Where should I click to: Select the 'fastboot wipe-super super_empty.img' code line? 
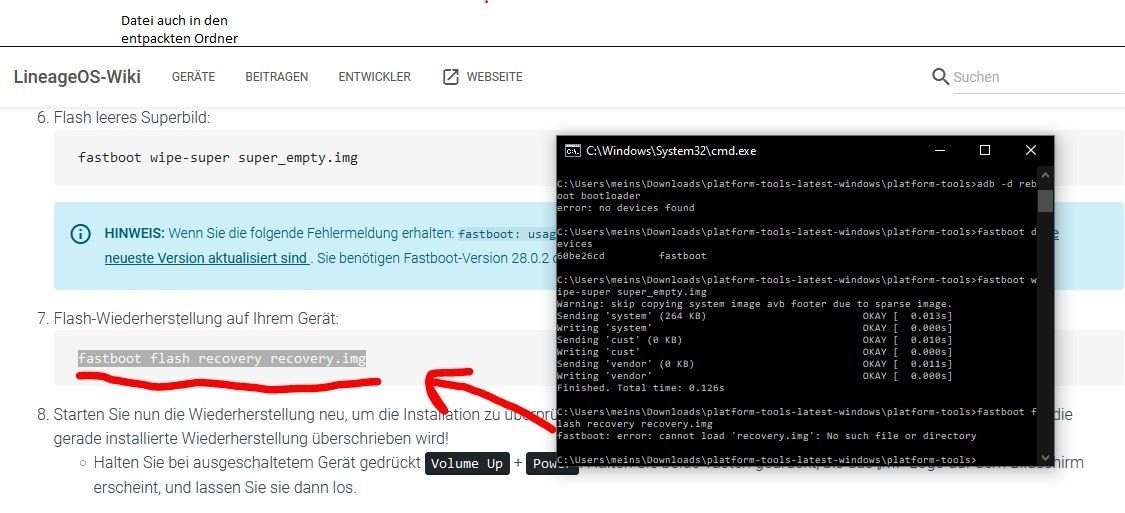218,157
